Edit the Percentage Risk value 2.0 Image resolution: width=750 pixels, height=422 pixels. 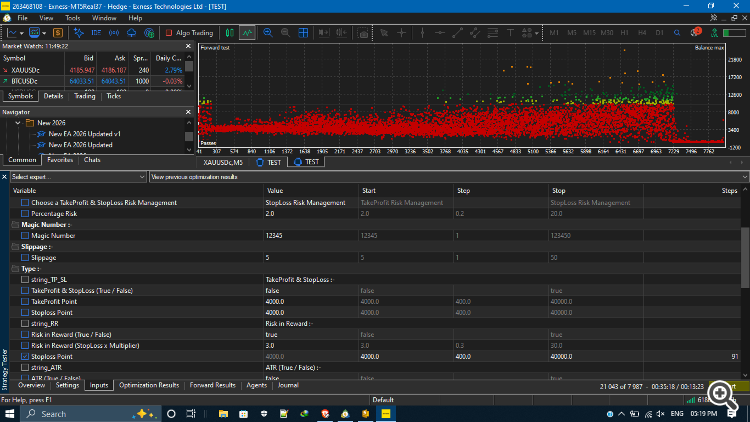(x=311, y=213)
